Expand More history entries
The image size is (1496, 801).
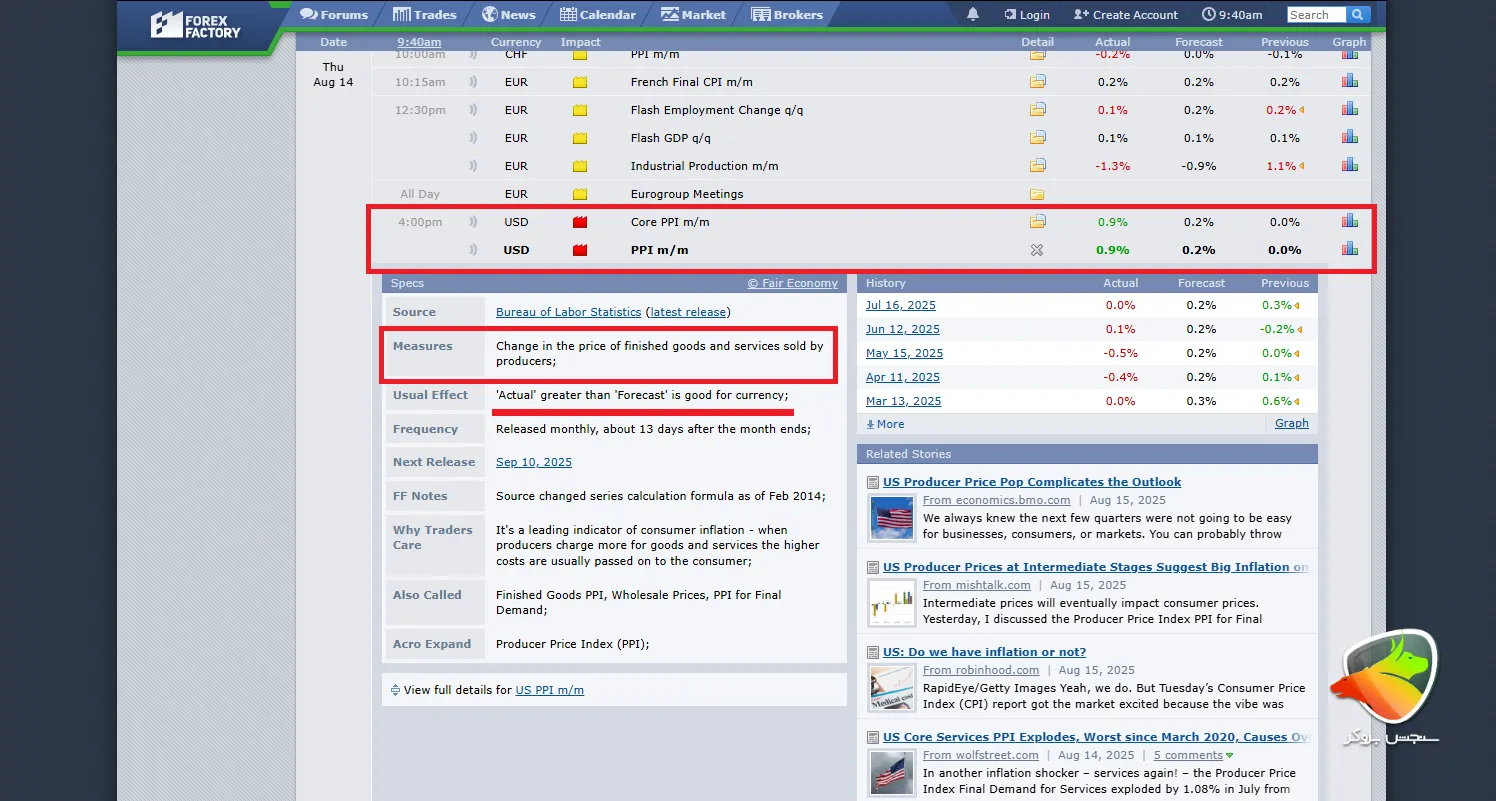[x=885, y=424]
